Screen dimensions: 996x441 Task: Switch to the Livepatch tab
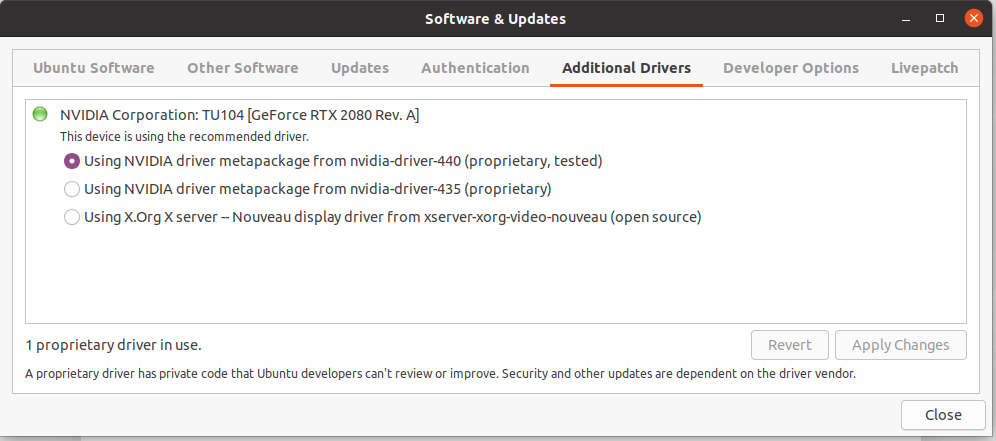[x=924, y=68]
